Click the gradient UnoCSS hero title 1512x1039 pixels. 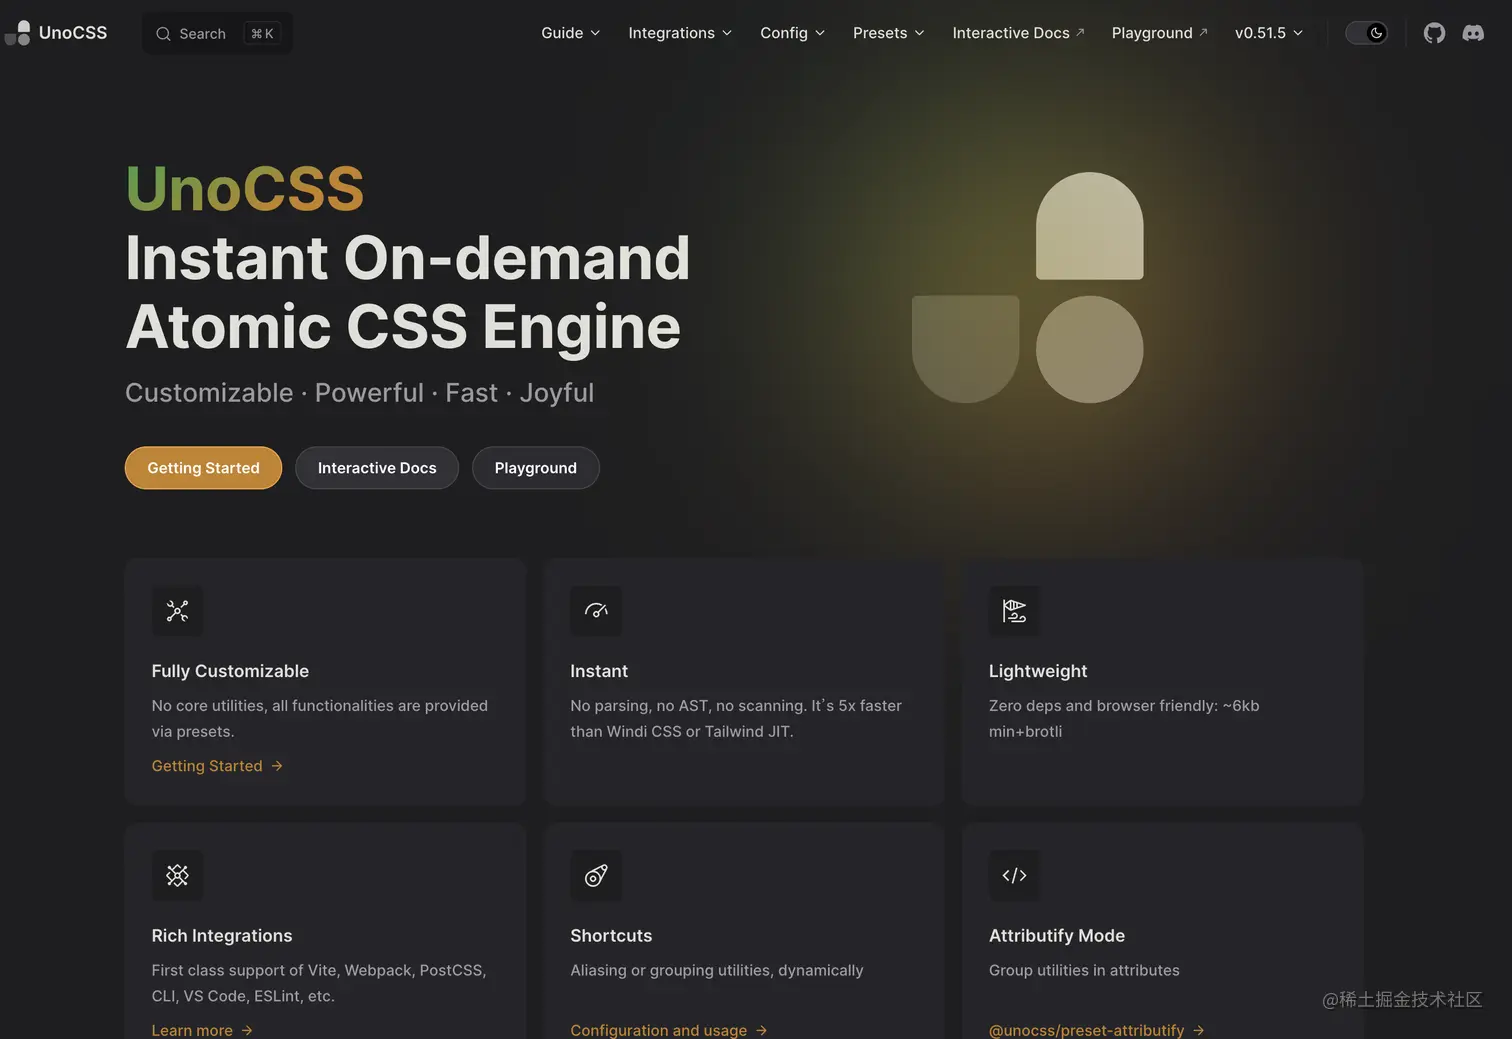(245, 188)
